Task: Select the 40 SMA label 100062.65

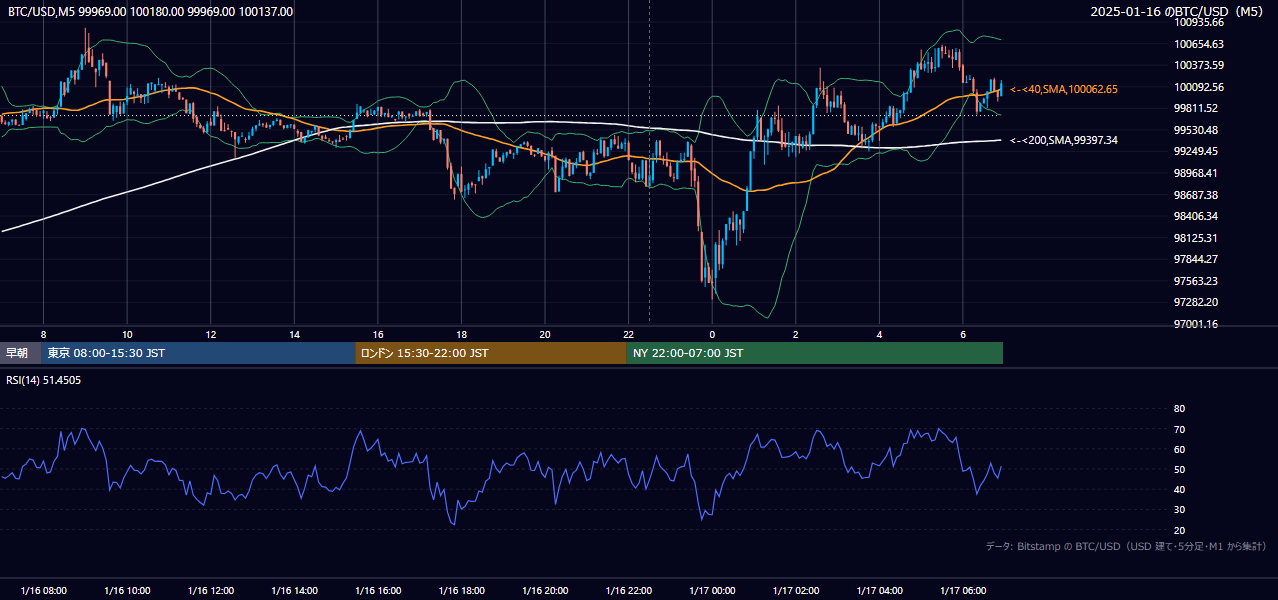Action: [x=1064, y=89]
